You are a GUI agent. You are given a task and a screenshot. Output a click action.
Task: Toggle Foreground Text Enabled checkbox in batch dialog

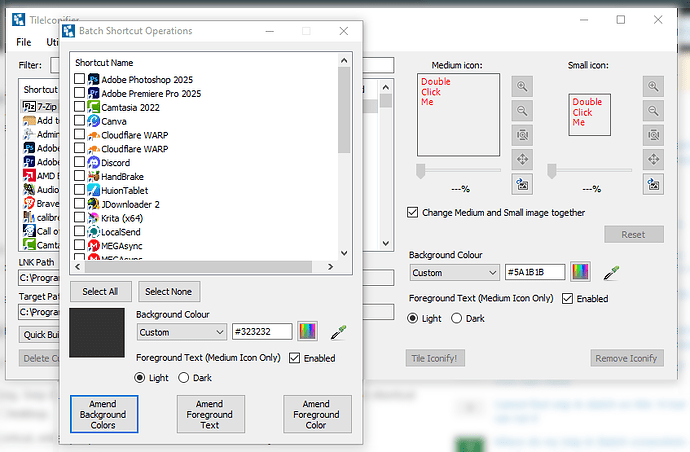click(x=294, y=358)
